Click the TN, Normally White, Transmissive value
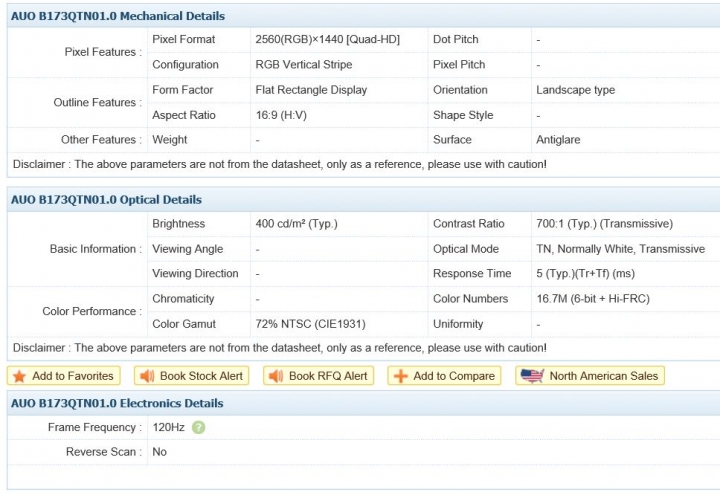This screenshot has height=495, width=720. pyautogui.click(x=620, y=249)
